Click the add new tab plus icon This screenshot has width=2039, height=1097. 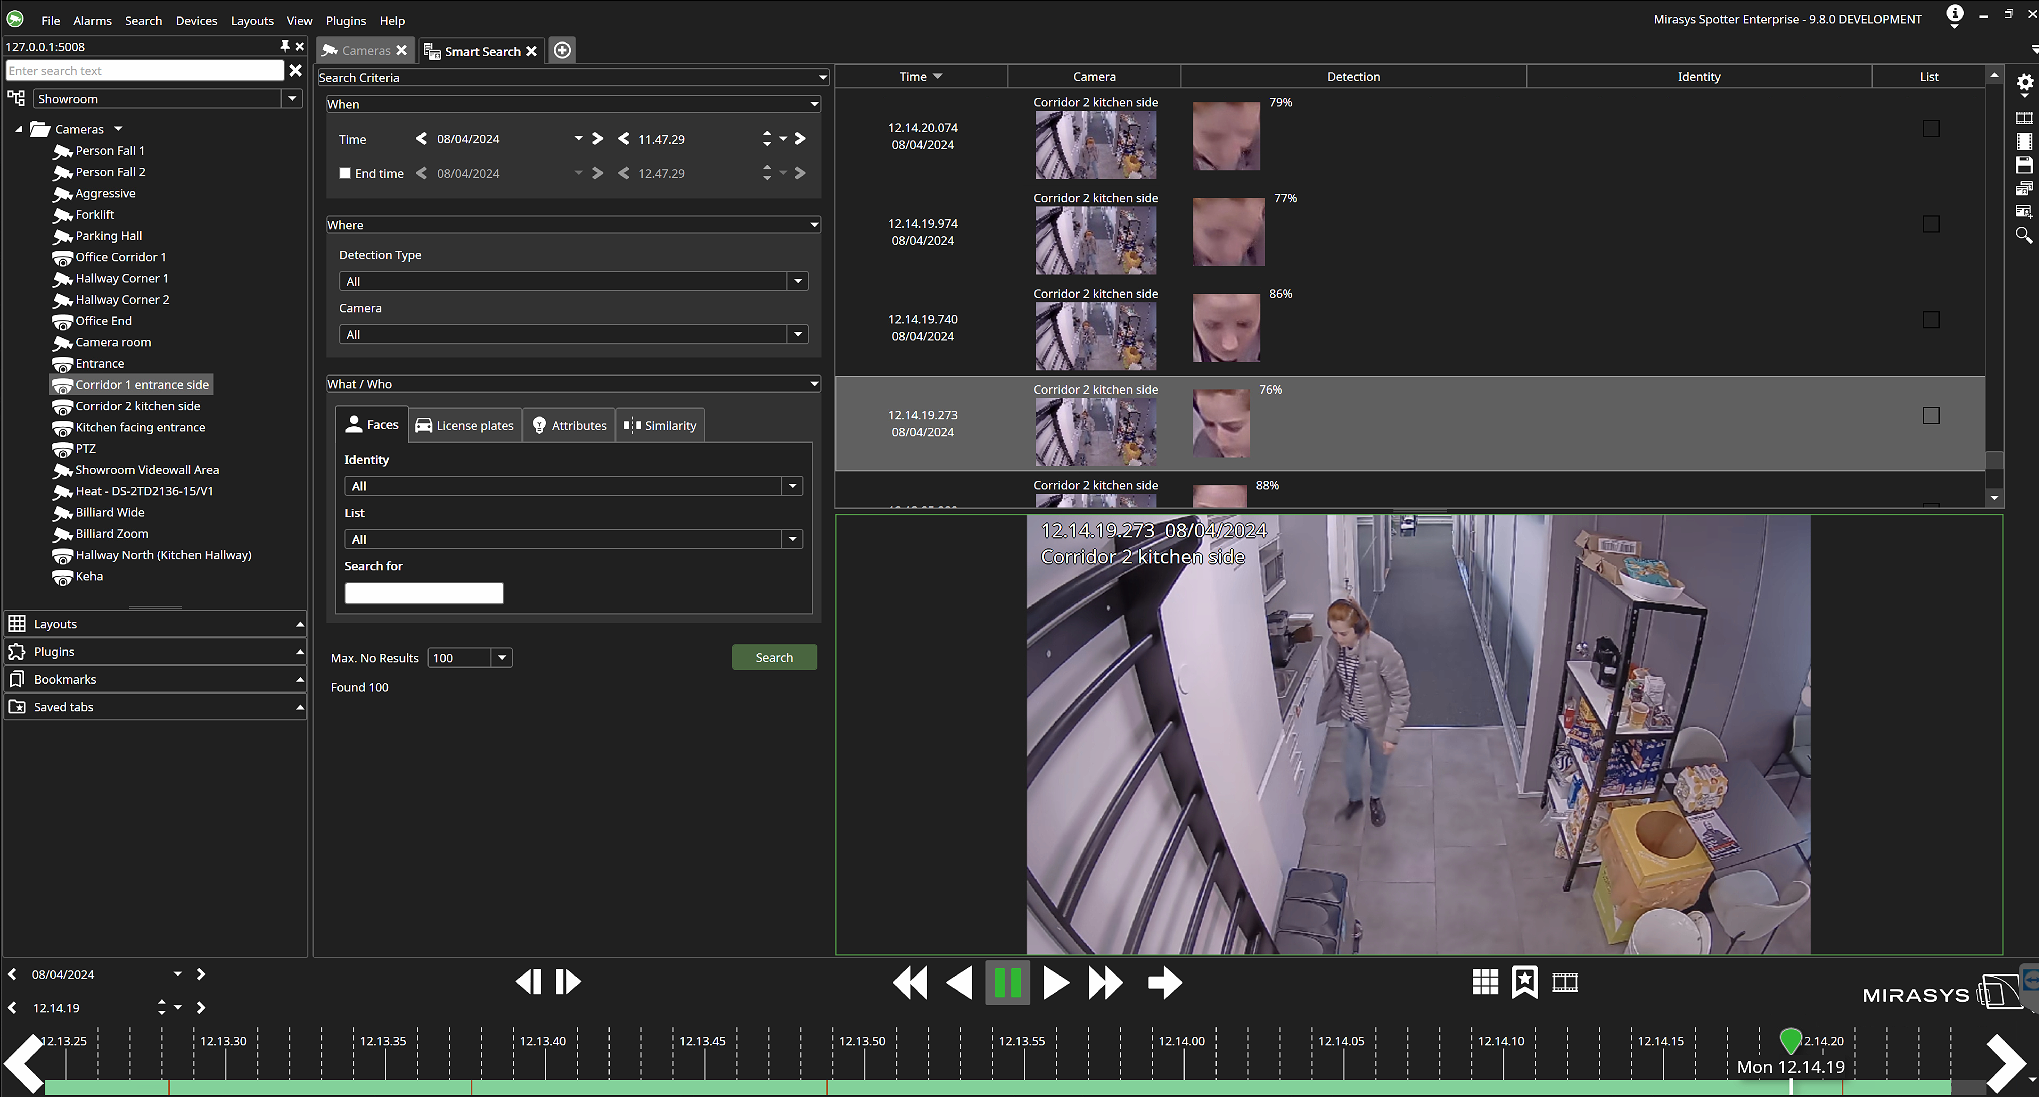click(x=563, y=50)
